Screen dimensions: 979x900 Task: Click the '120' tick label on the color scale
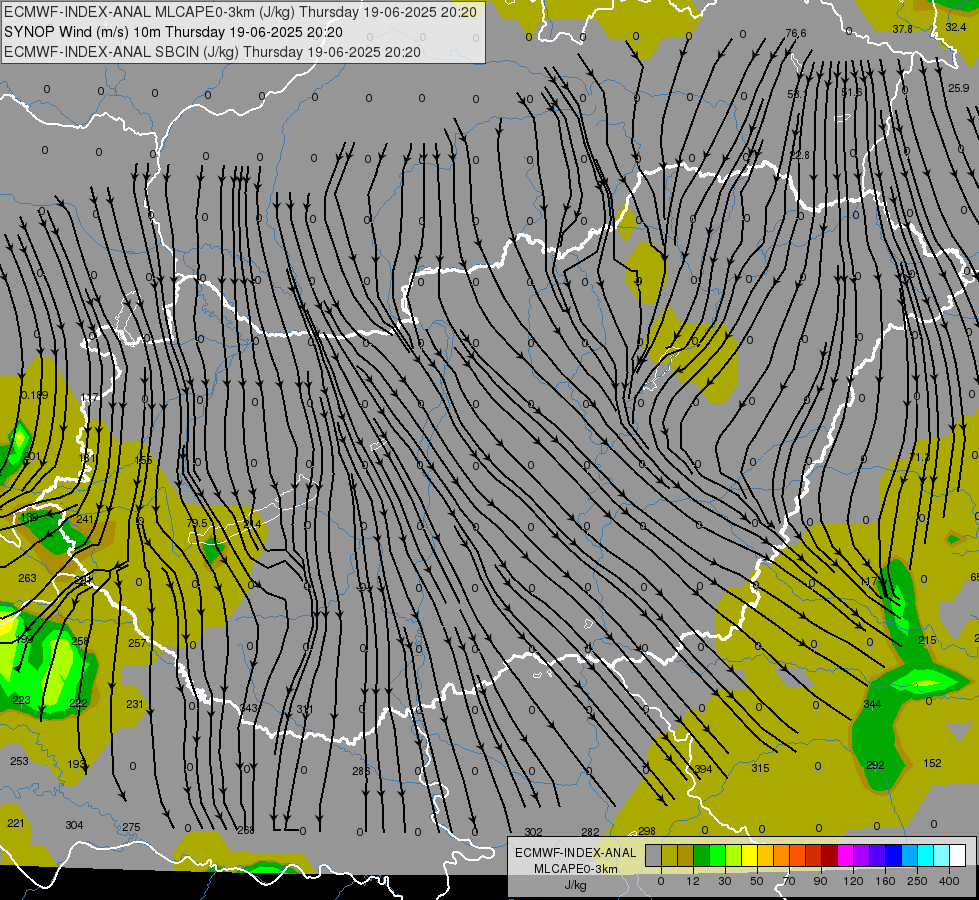[x=853, y=881]
